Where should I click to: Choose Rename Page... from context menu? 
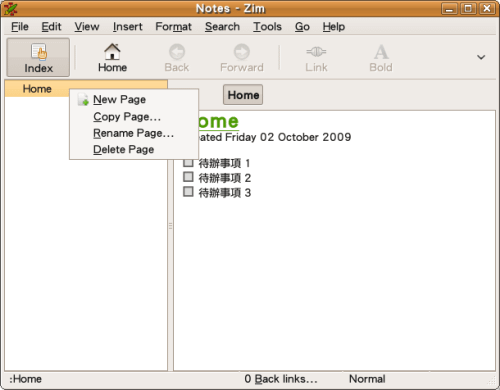(134, 133)
